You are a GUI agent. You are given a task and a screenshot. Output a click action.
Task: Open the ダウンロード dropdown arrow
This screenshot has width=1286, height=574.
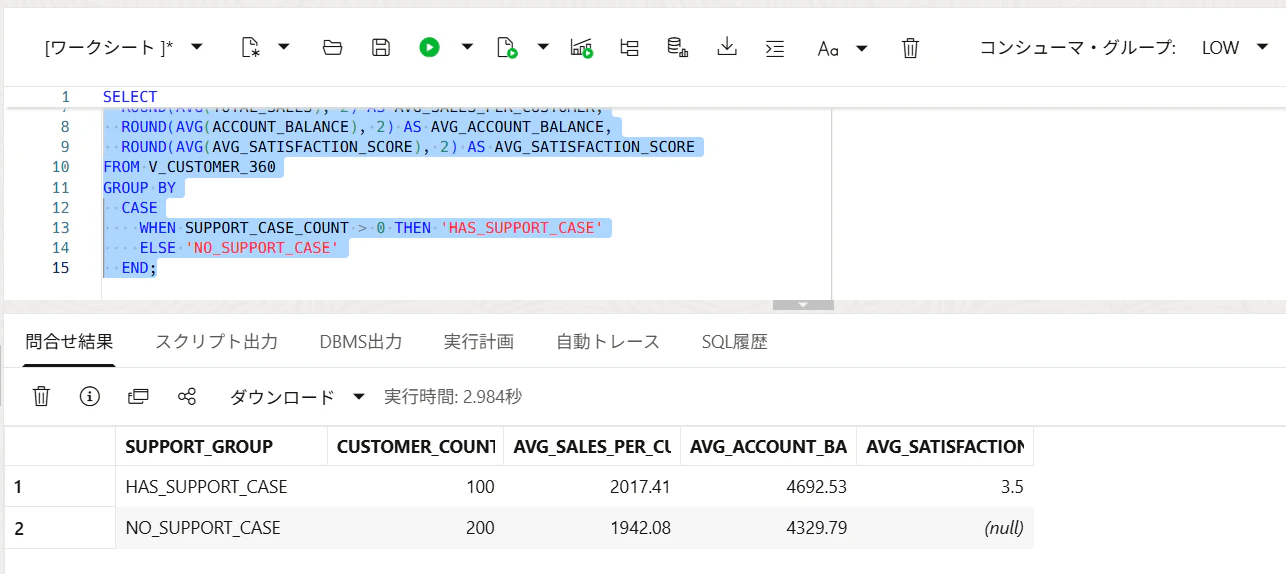pos(359,397)
